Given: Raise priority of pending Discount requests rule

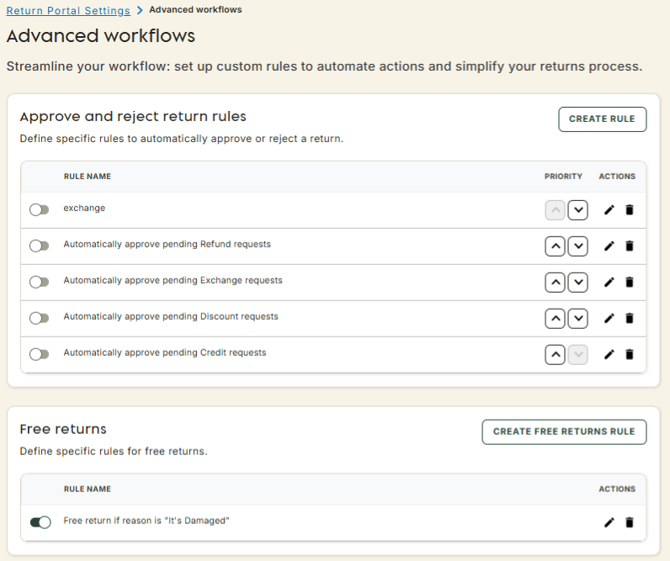Looking at the screenshot, I should coord(555,318).
